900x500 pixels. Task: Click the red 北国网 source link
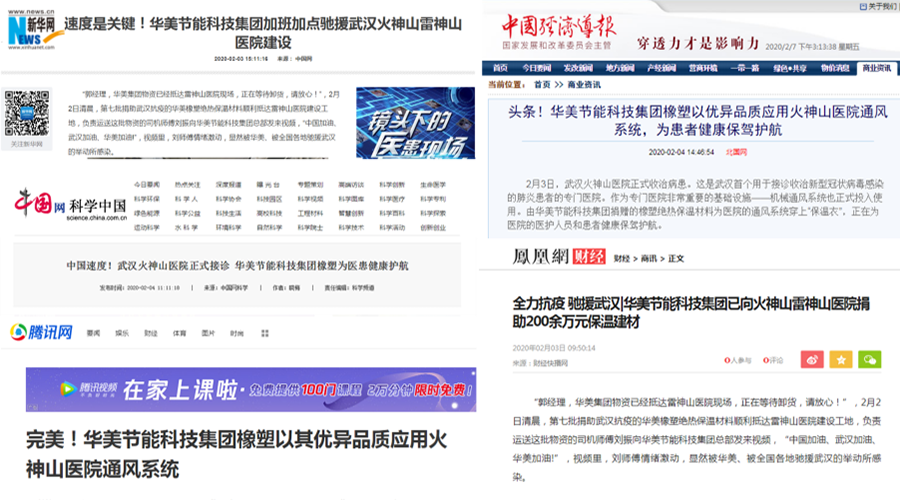736,152
